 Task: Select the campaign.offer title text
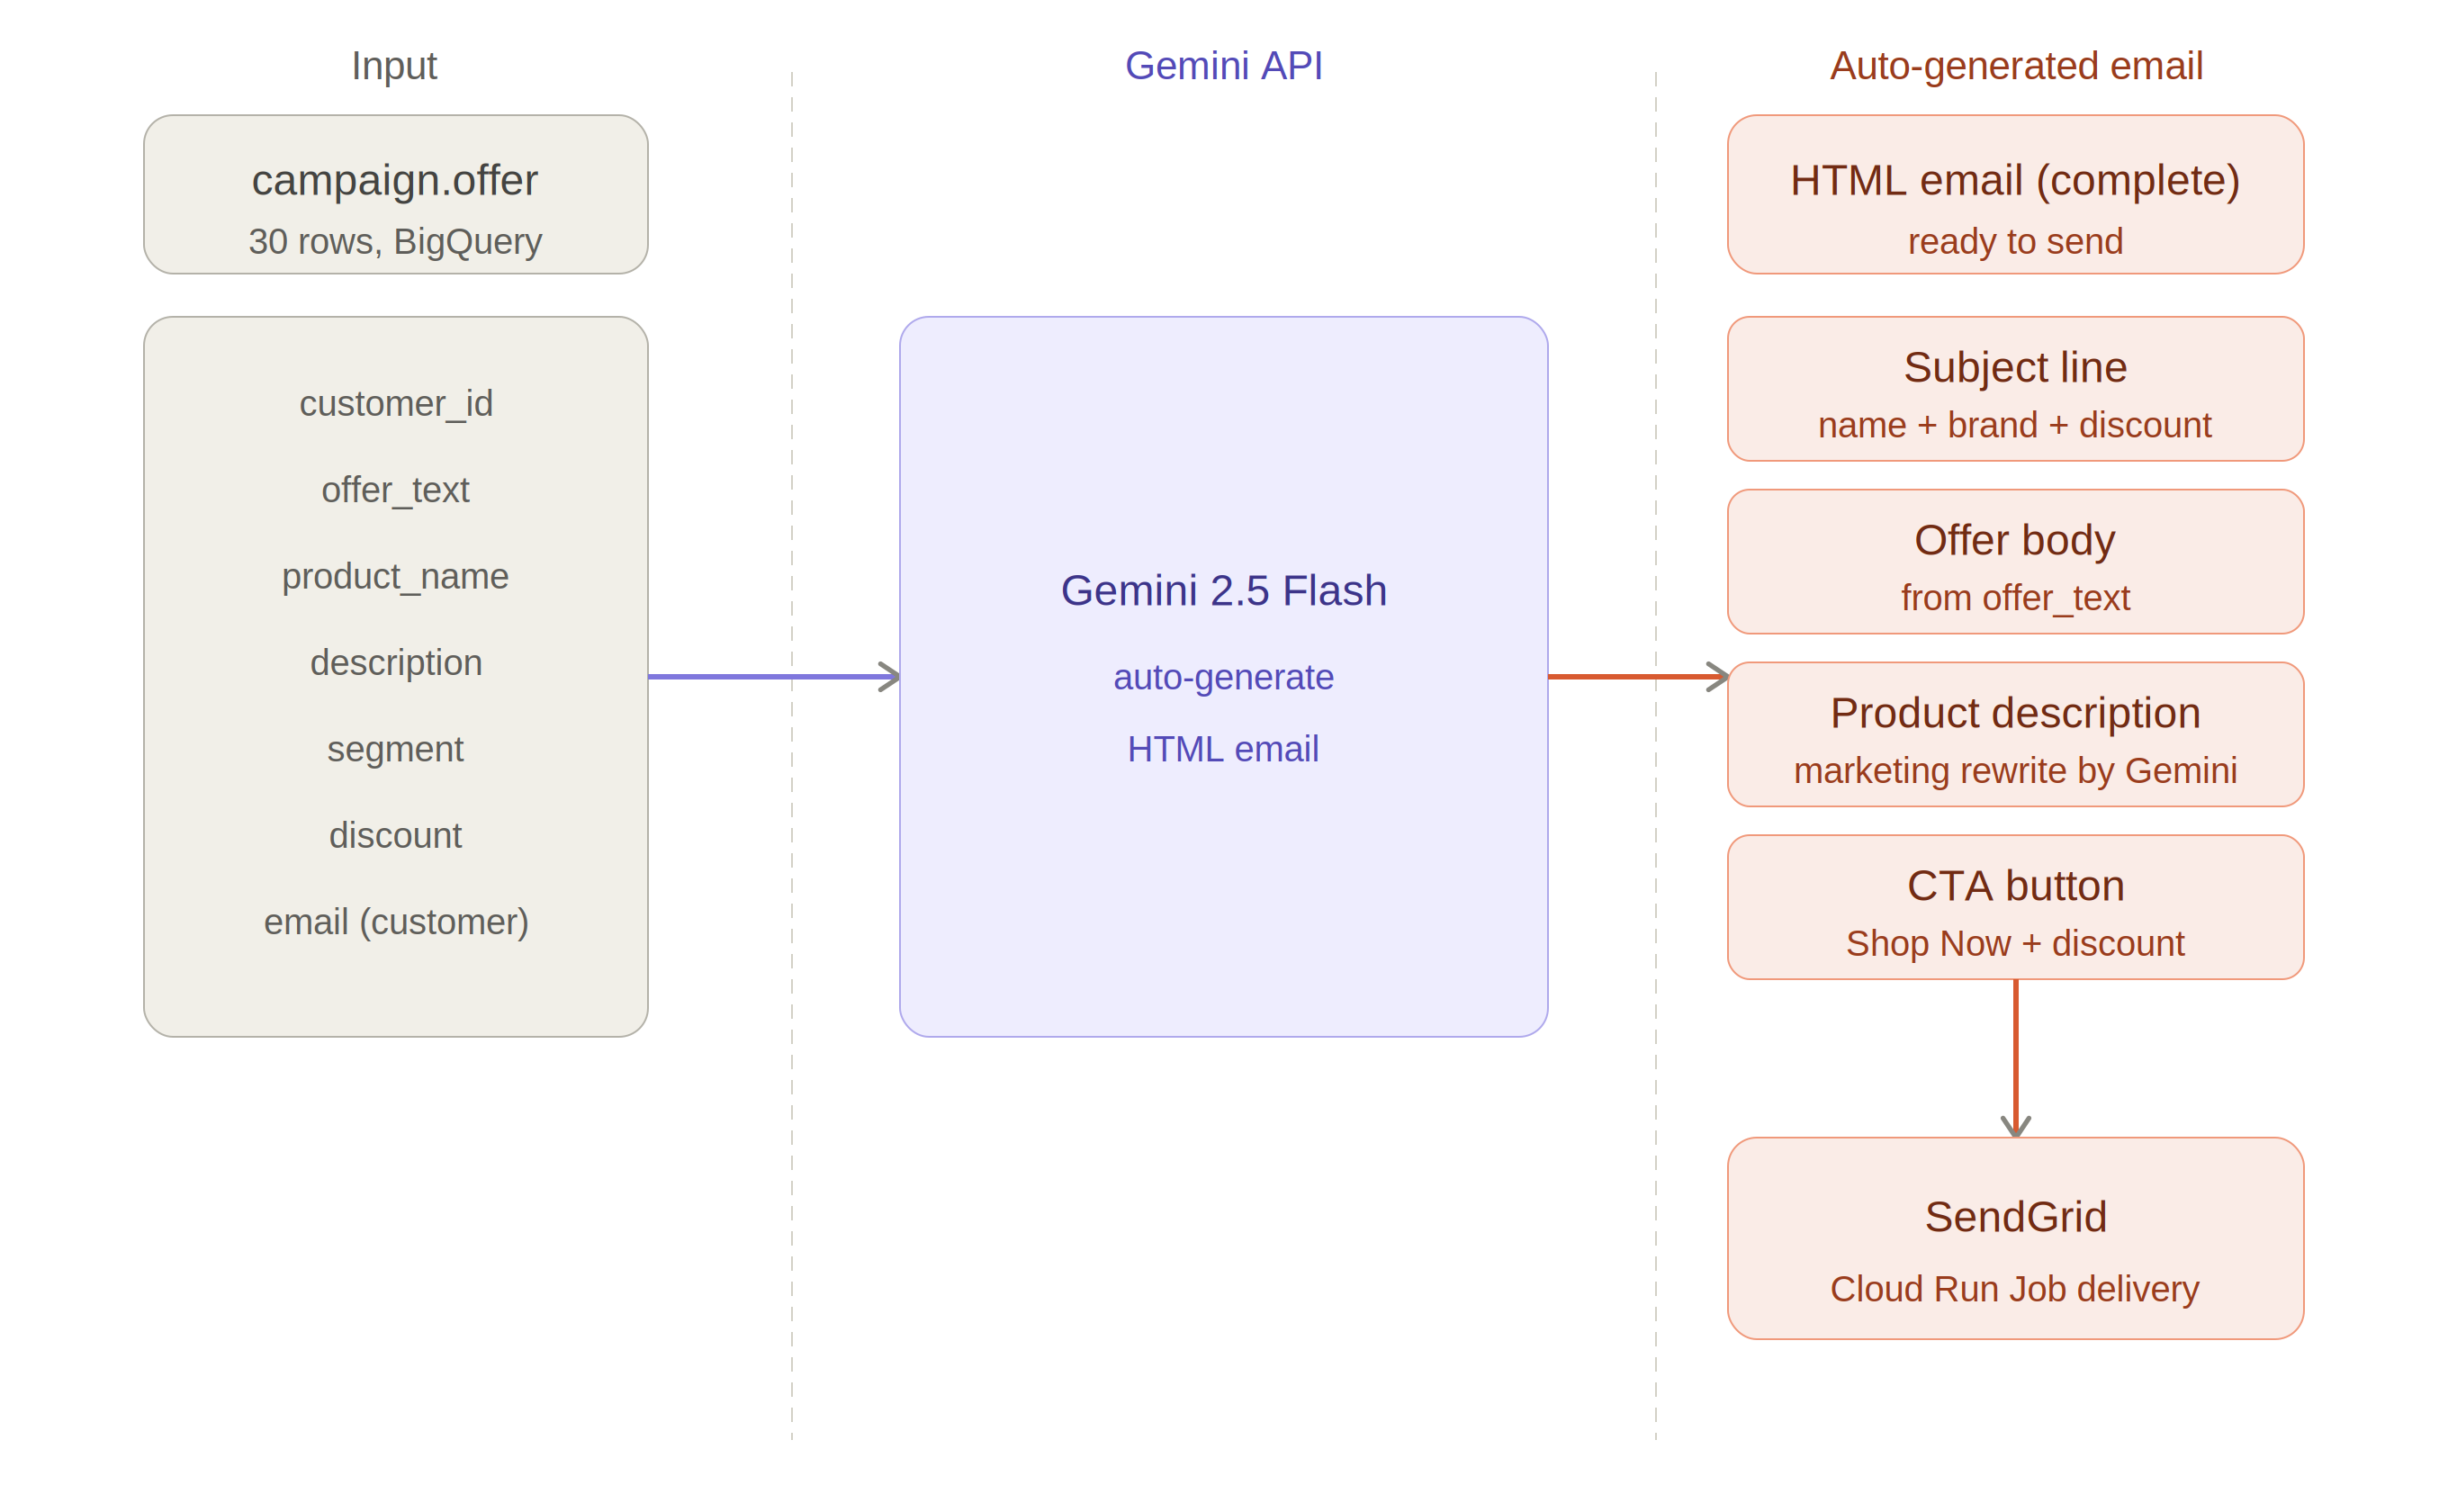[394, 181]
